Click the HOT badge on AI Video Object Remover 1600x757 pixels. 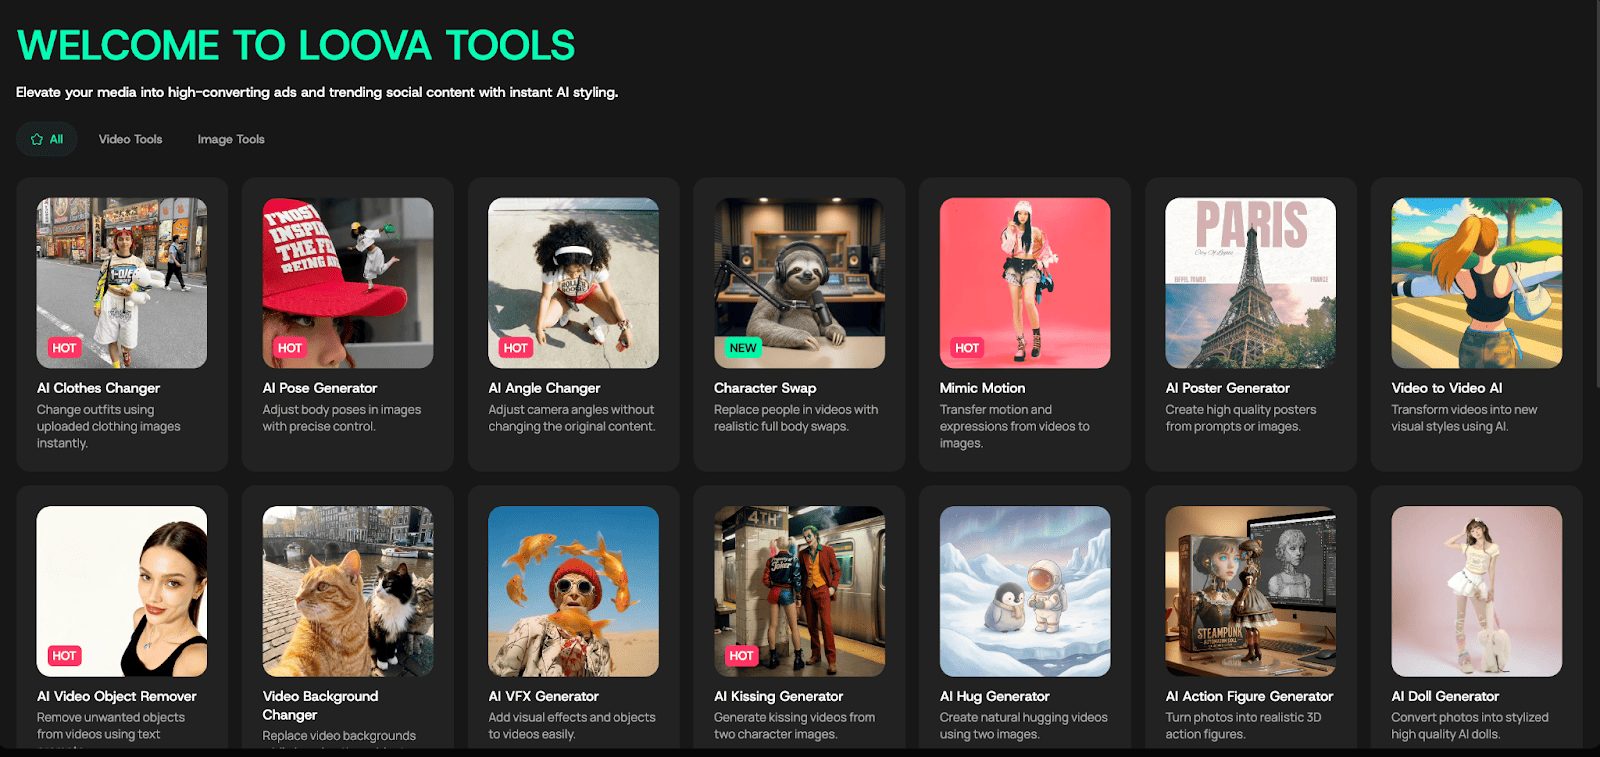(x=64, y=656)
